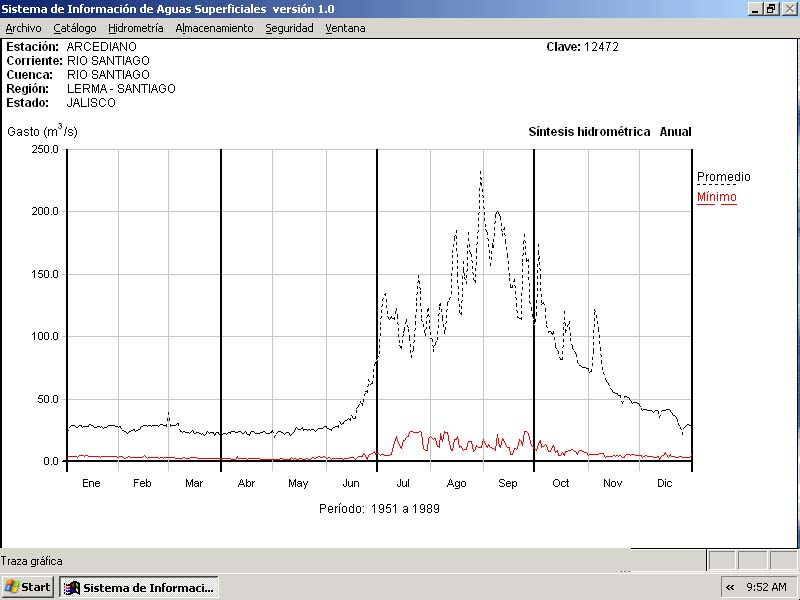This screenshot has width=800, height=600.
Task: Click the Ago month label on the axis
Action: coord(456,483)
